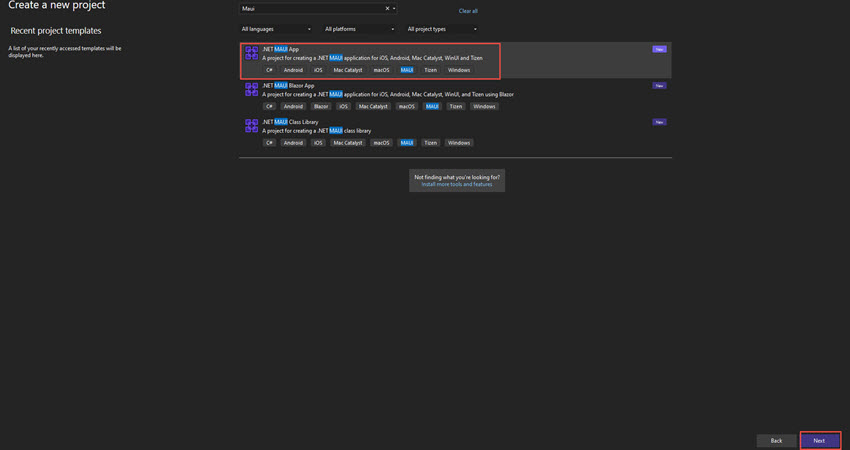Click the macOS tag in the Blazor App row
850x450 pixels.
coord(407,106)
